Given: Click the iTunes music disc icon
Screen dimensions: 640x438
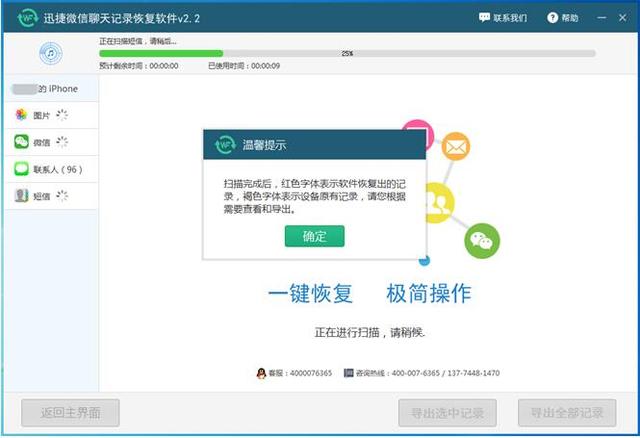Looking at the screenshot, I should tap(51, 53).
